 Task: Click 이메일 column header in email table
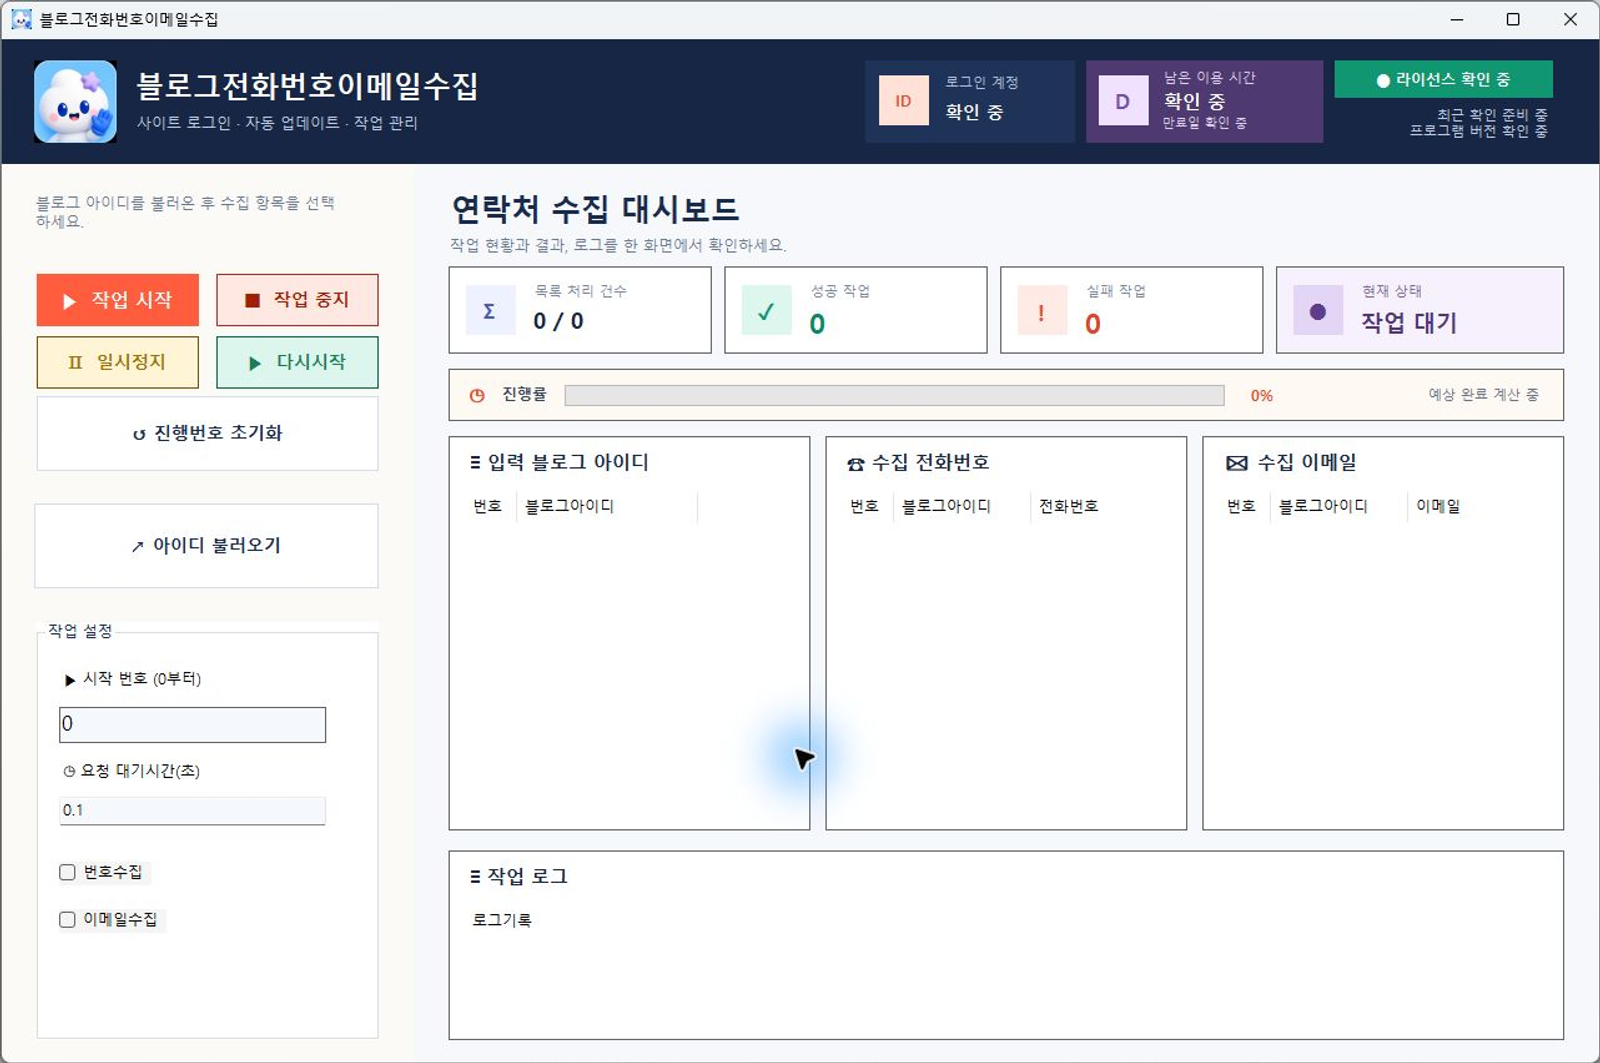[x=1438, y=506]
